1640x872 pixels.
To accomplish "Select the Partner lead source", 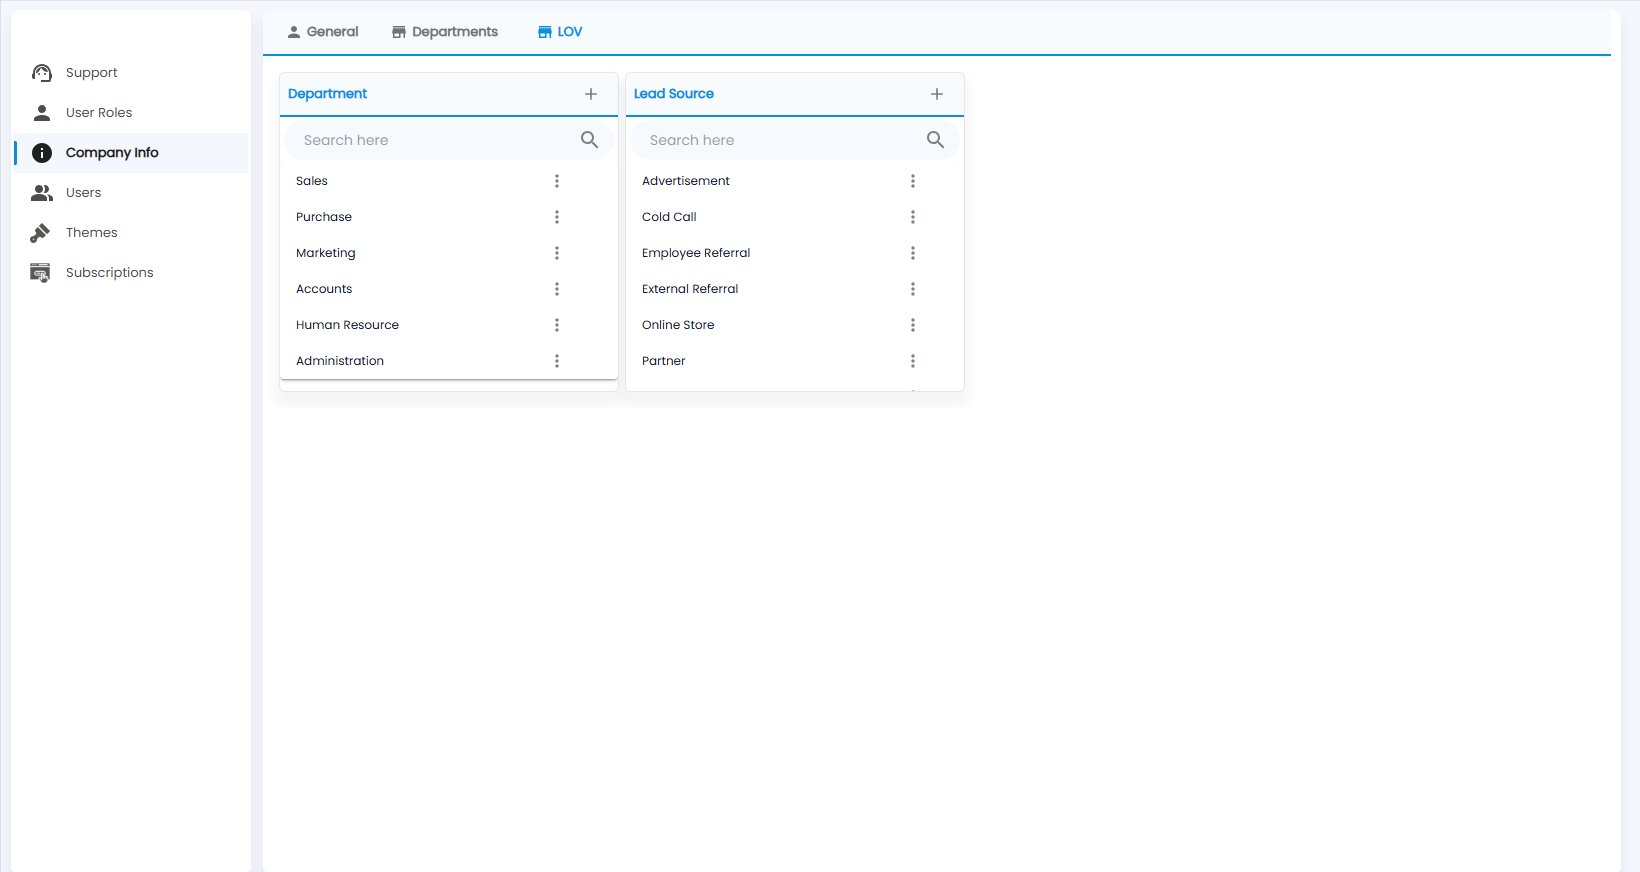I will pyautogui.click(x=795, y=361).
